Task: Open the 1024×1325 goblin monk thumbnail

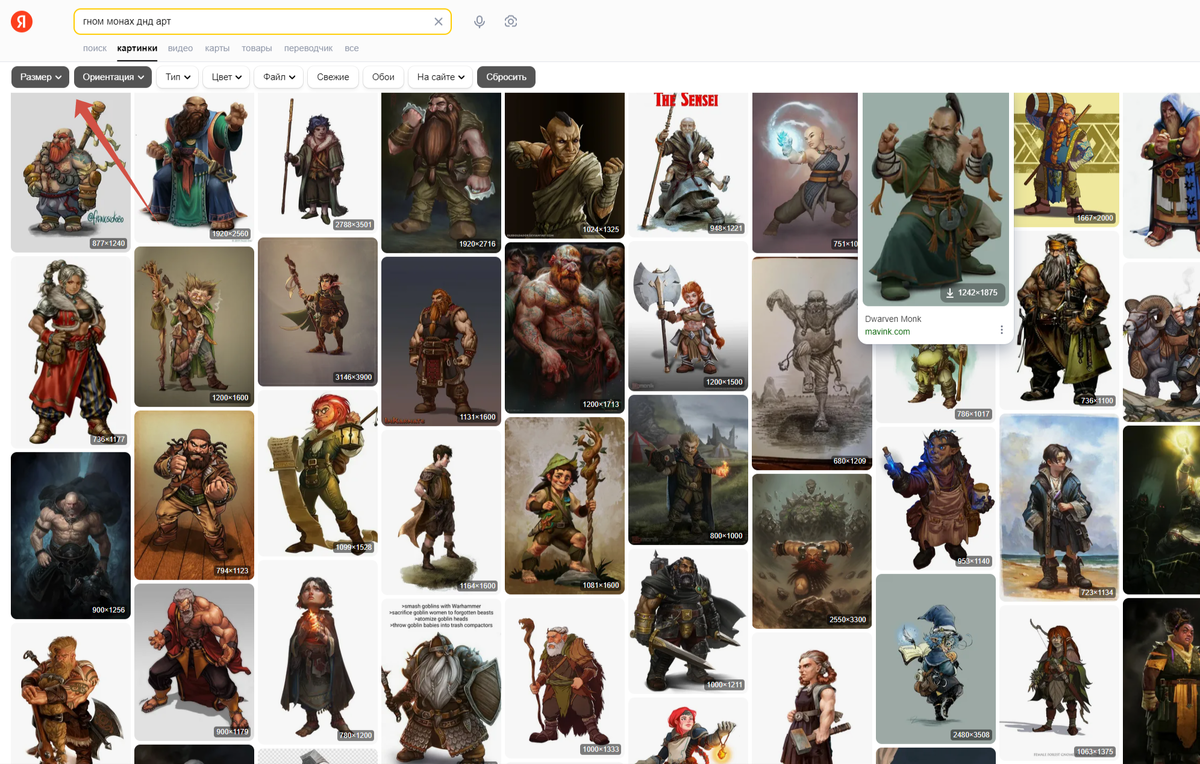Action: pos(565,165)
